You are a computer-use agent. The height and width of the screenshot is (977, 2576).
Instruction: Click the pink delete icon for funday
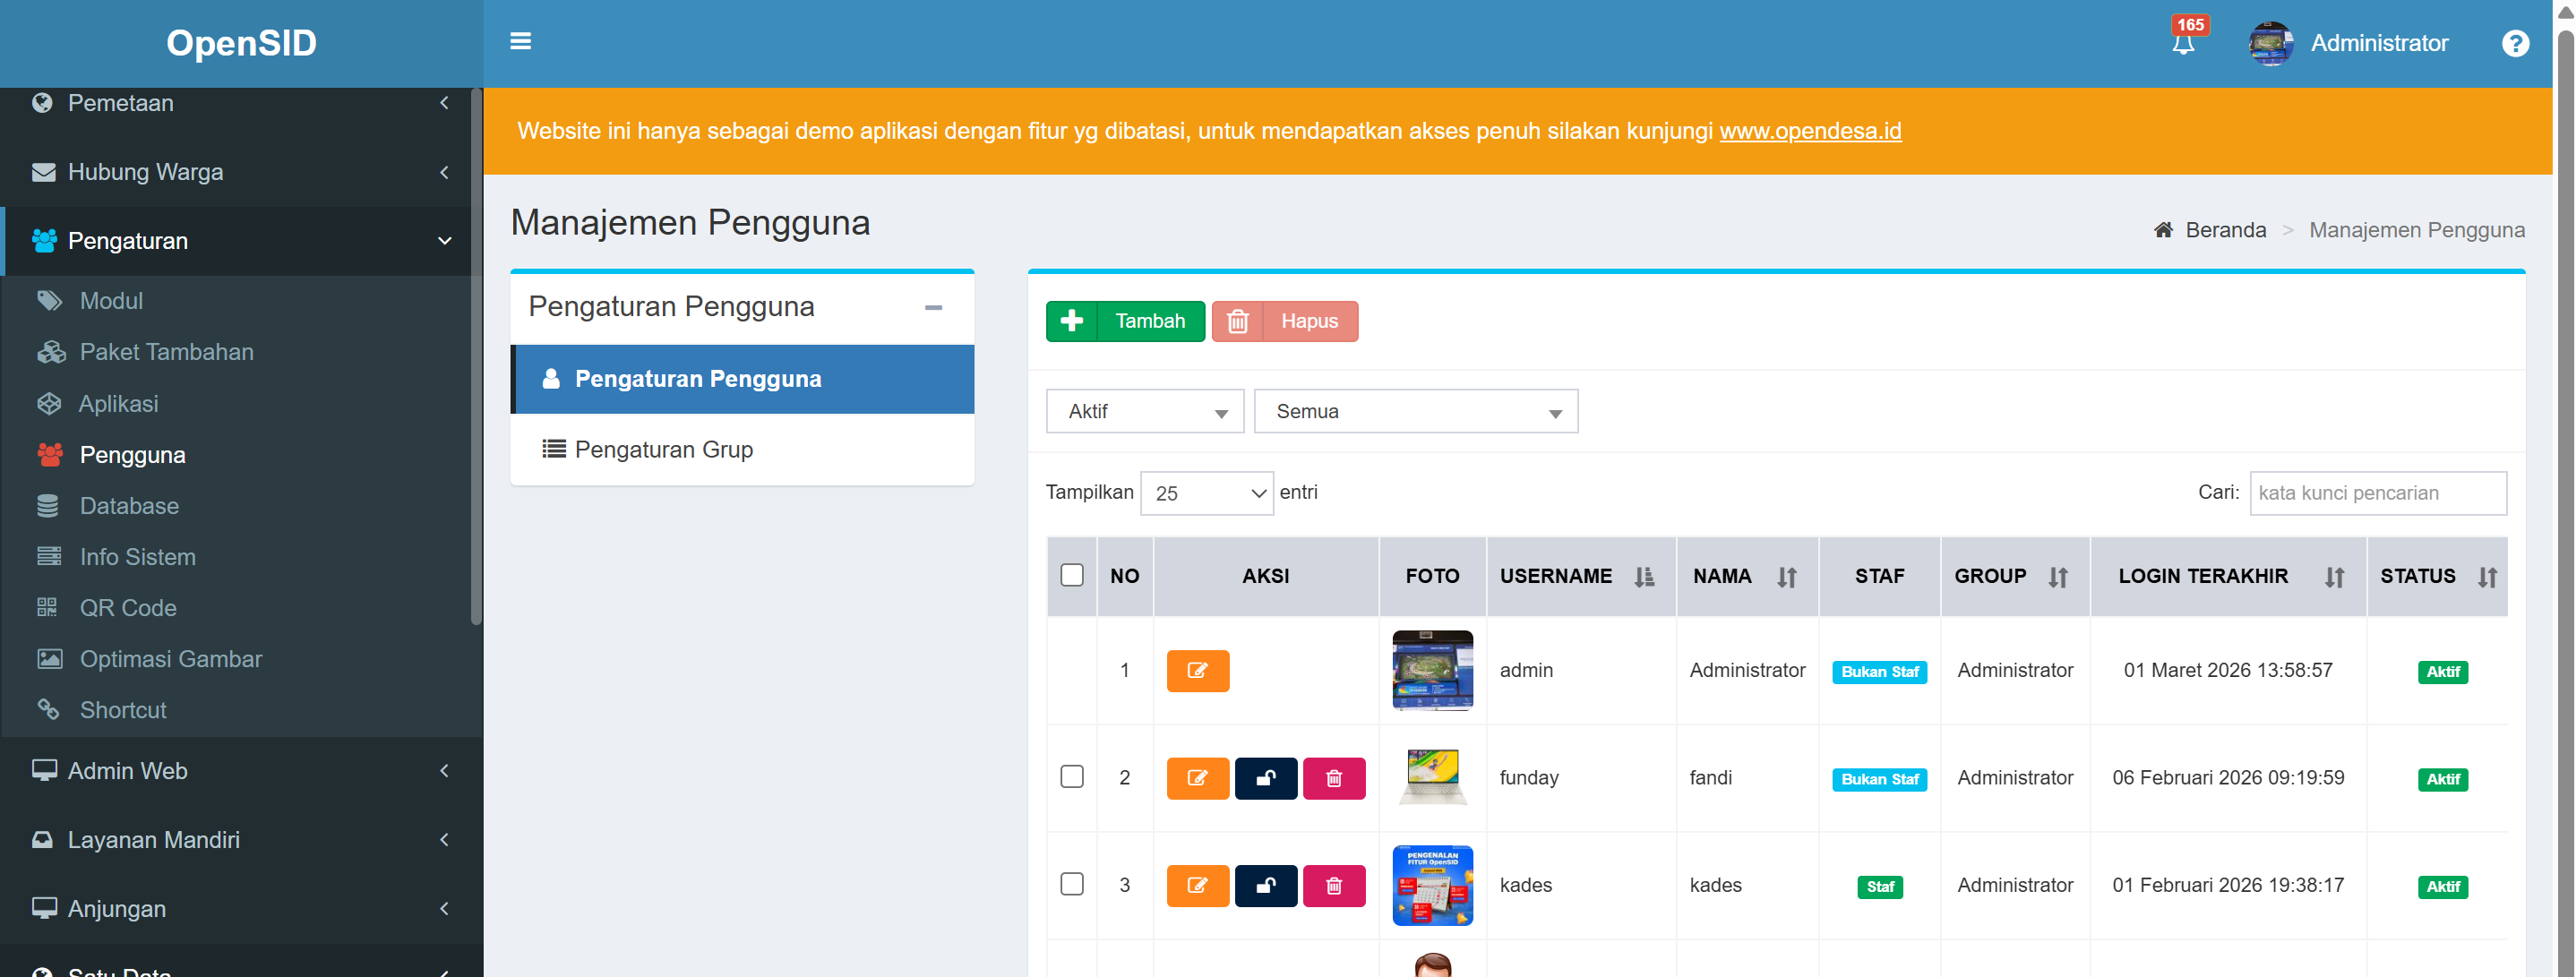[x=1333, y=778]
